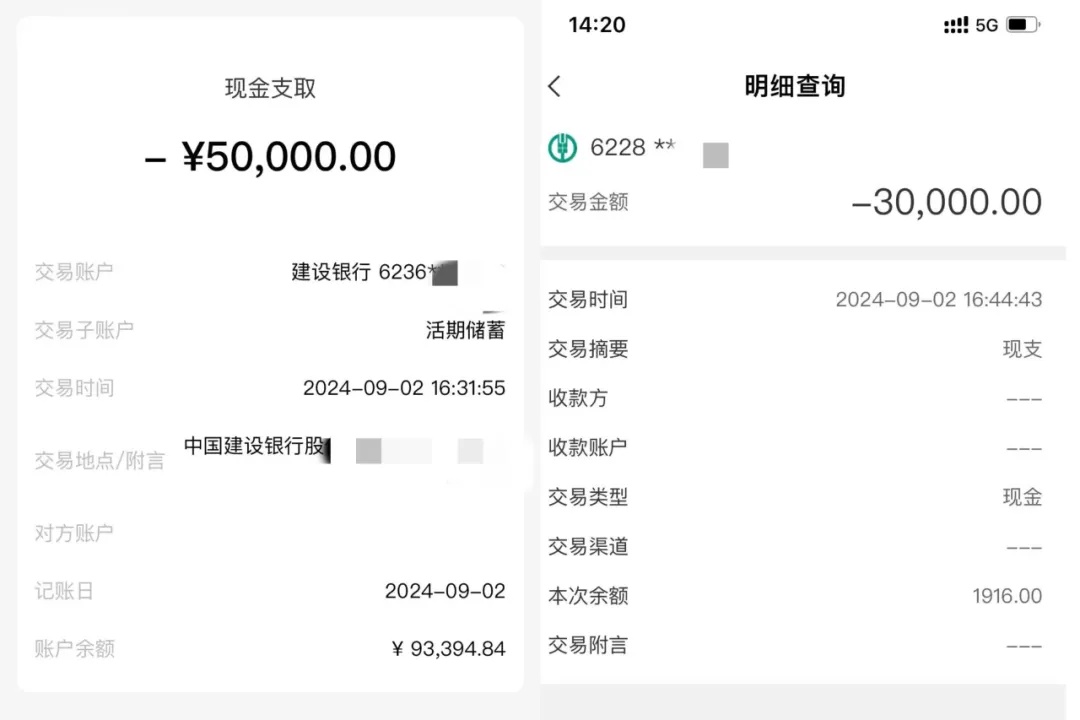Open the 明细查询 page title
1080x720 pixels.
[x=794, y=87]
